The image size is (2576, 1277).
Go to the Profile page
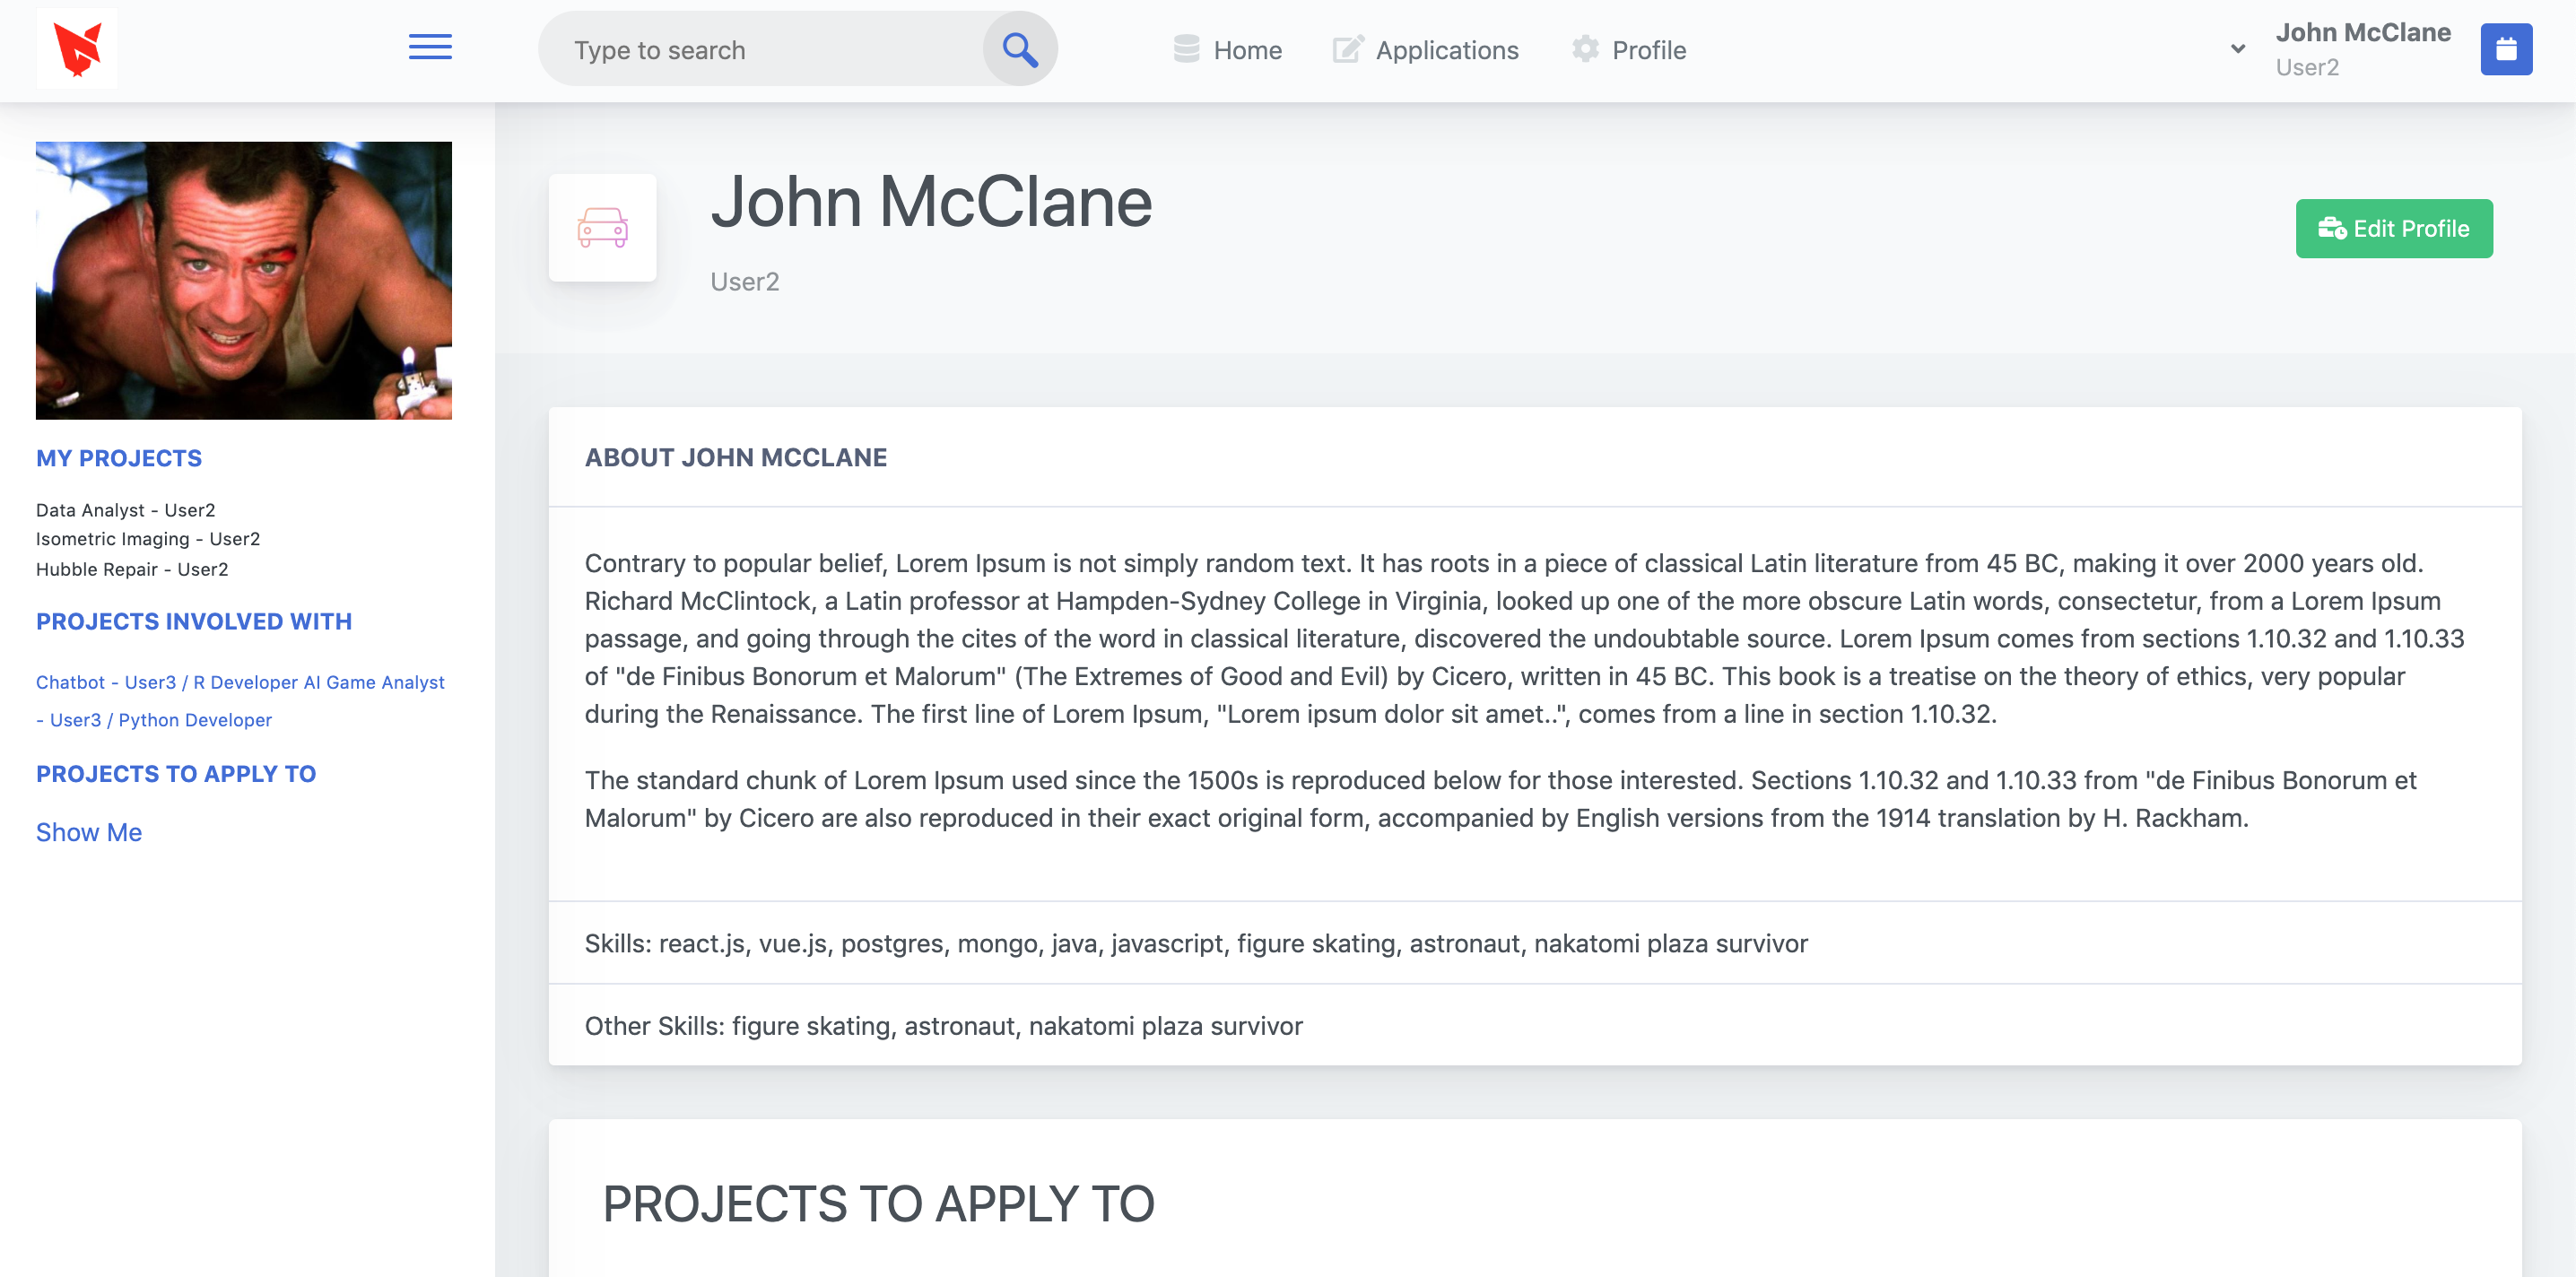tap(1648, 49)
